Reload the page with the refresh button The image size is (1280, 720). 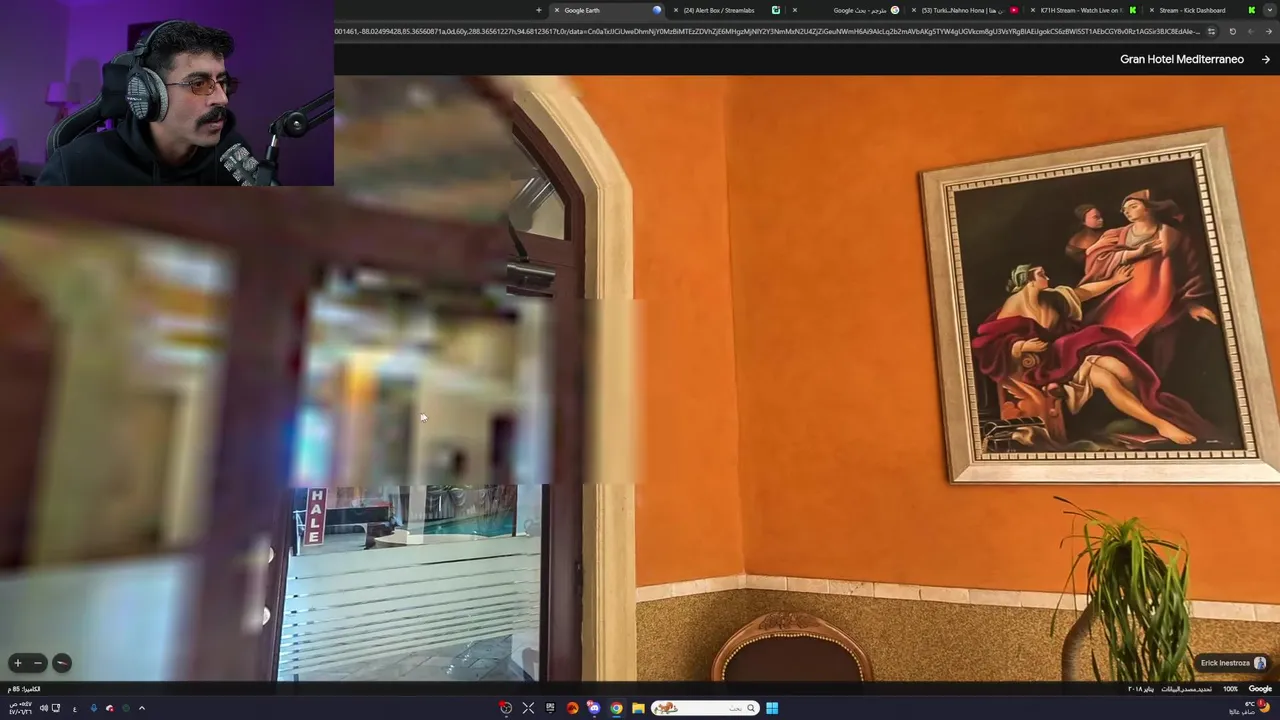pos(1232,31)
